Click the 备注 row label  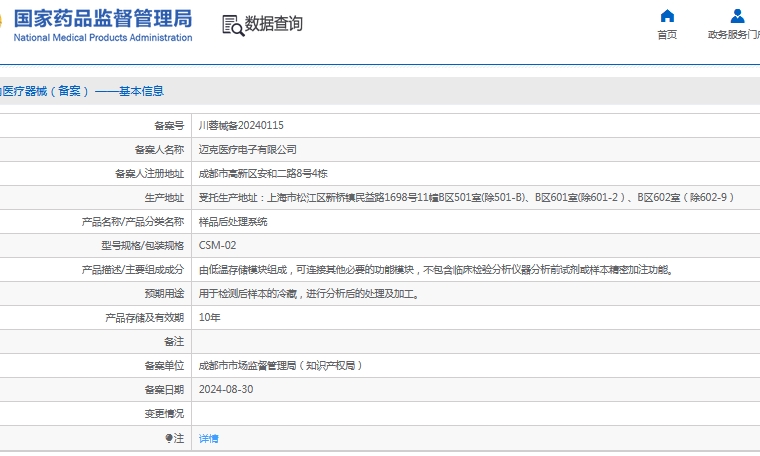[x=174, y=342]
